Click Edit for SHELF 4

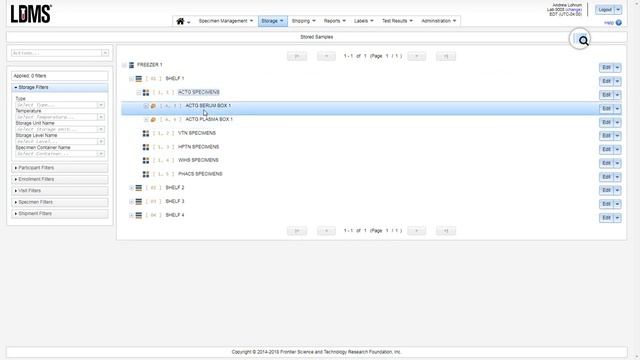coord(606,218)
